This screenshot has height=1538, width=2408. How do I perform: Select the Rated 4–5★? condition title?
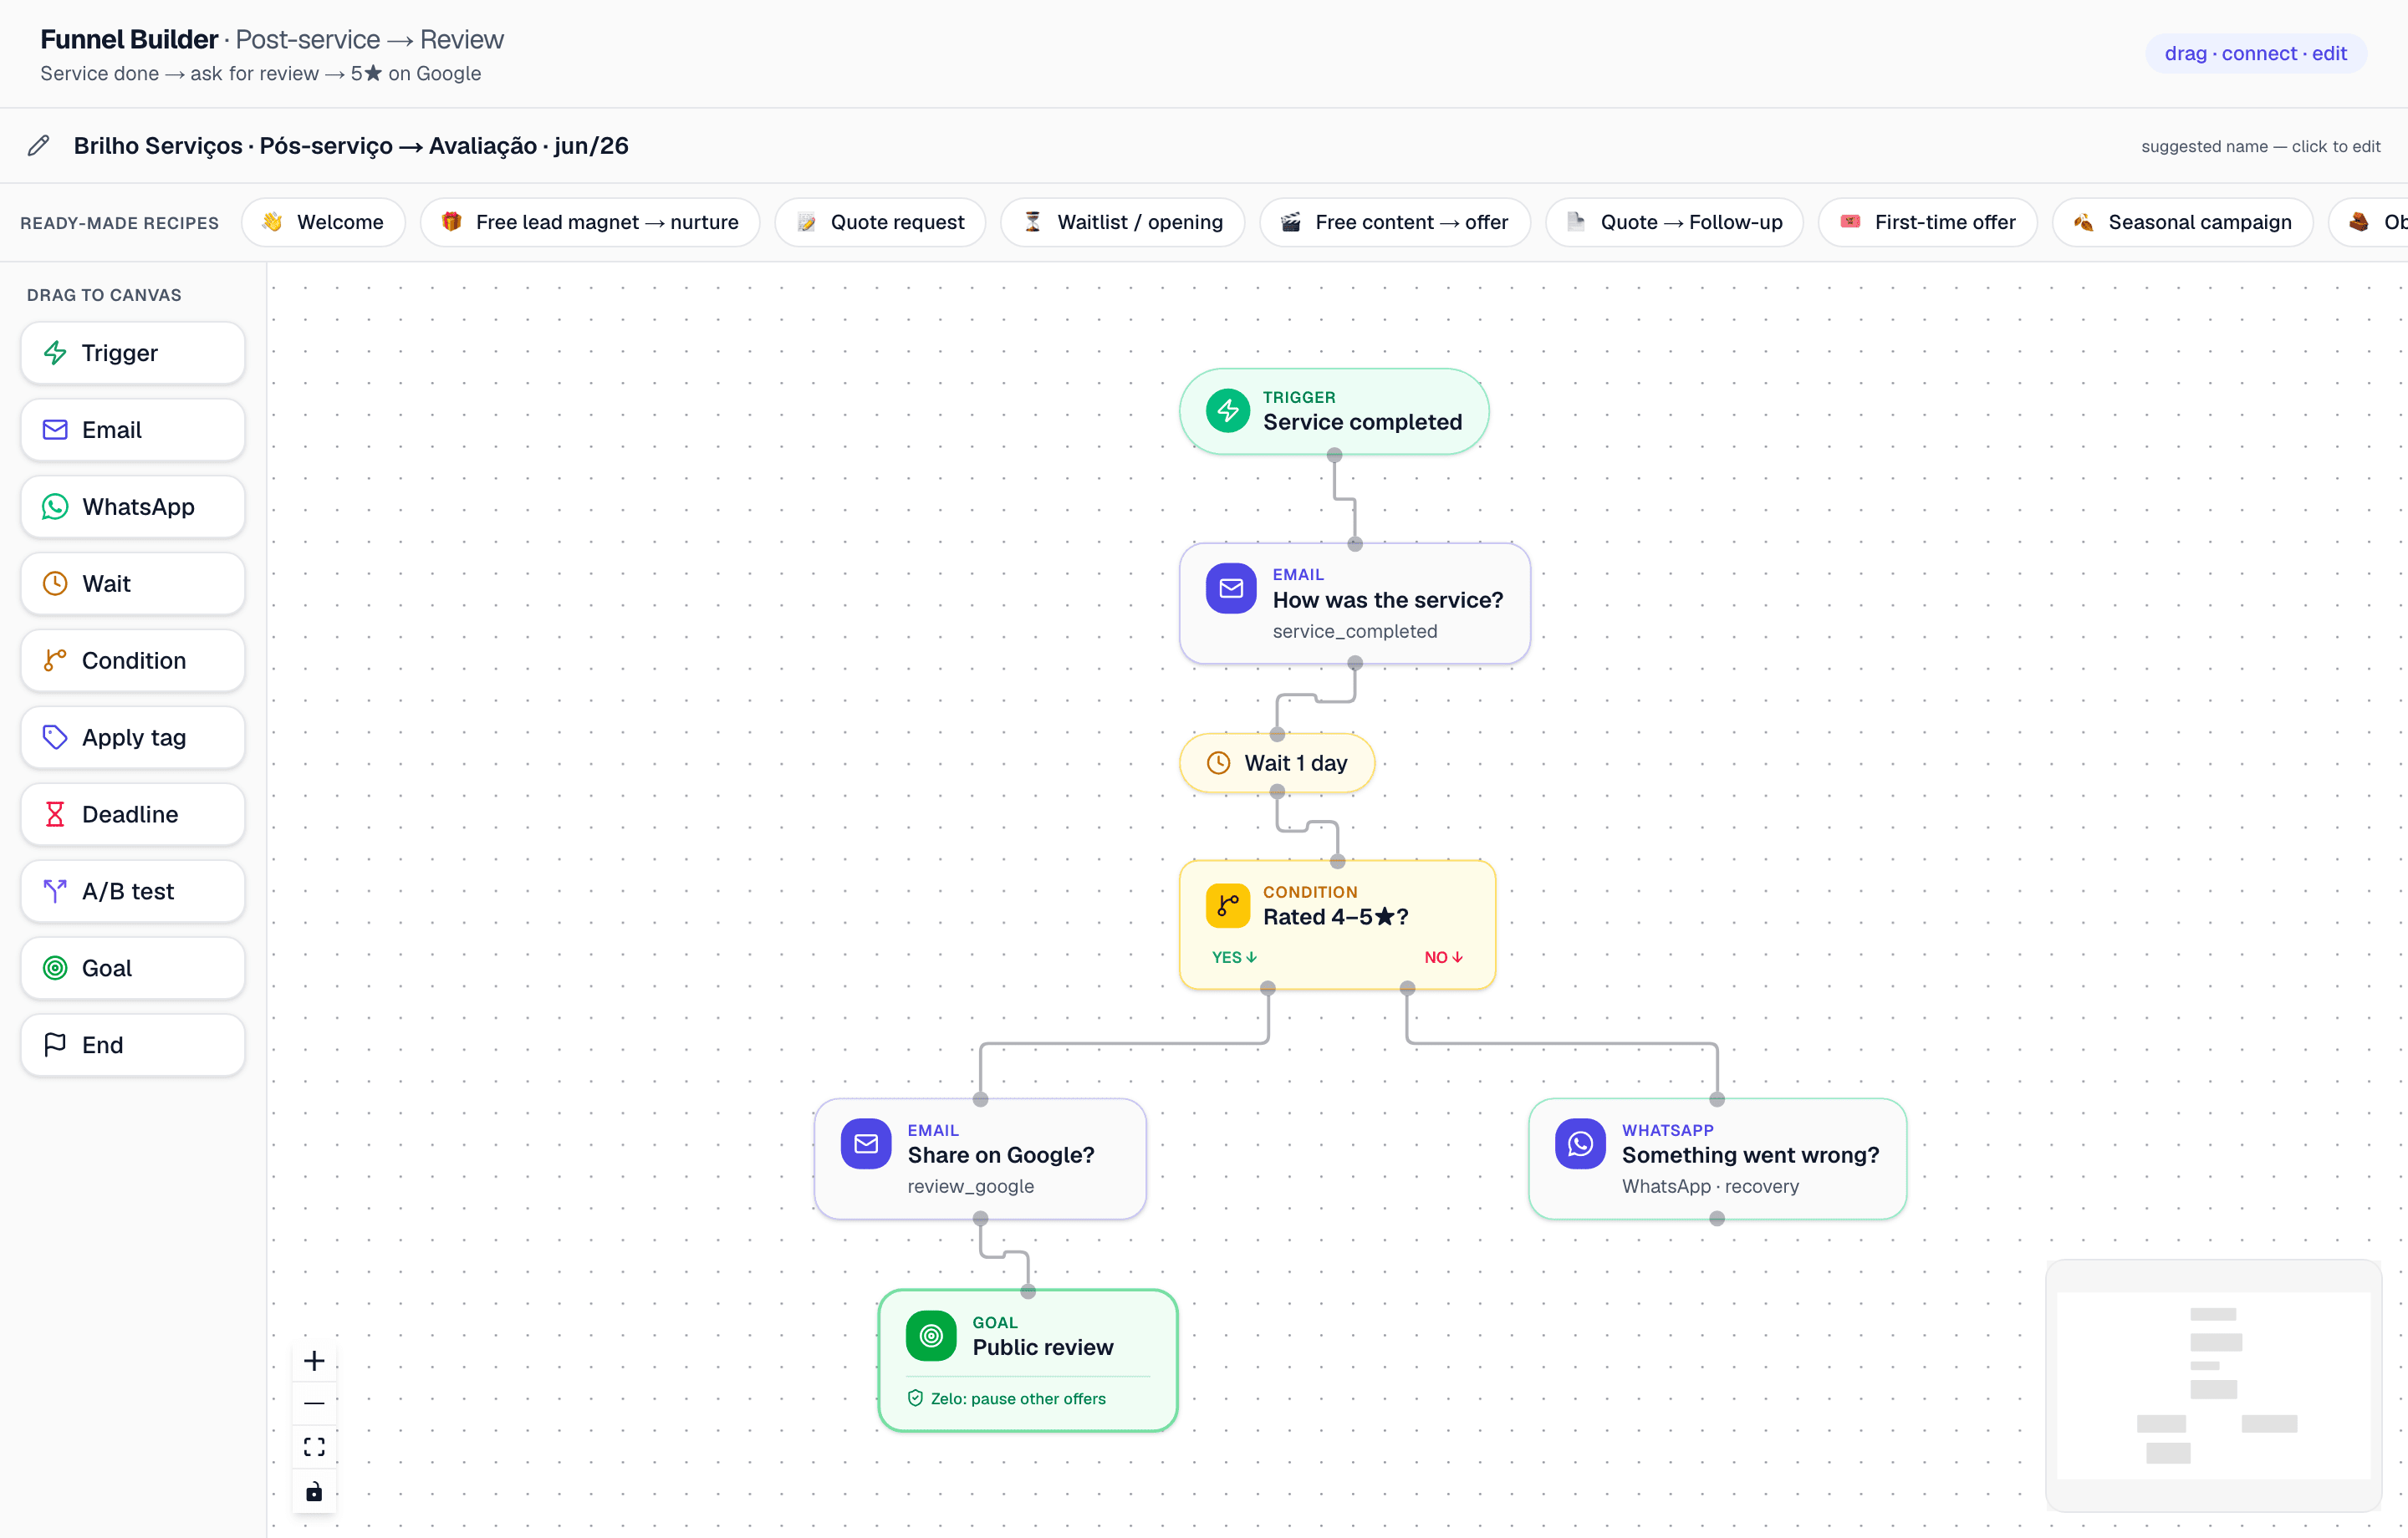tap(1336, 917)
